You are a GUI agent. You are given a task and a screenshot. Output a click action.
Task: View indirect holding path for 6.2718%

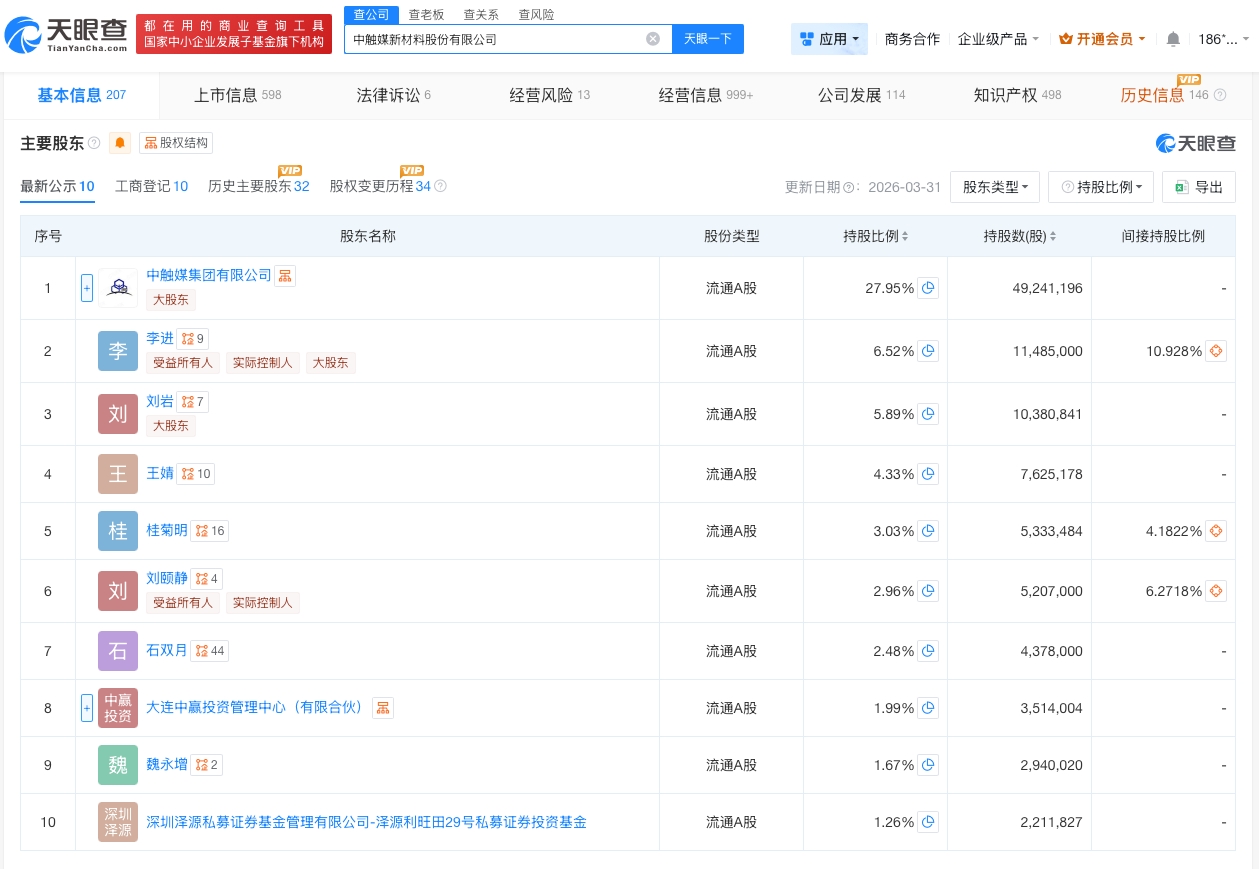coord(1216,591)
